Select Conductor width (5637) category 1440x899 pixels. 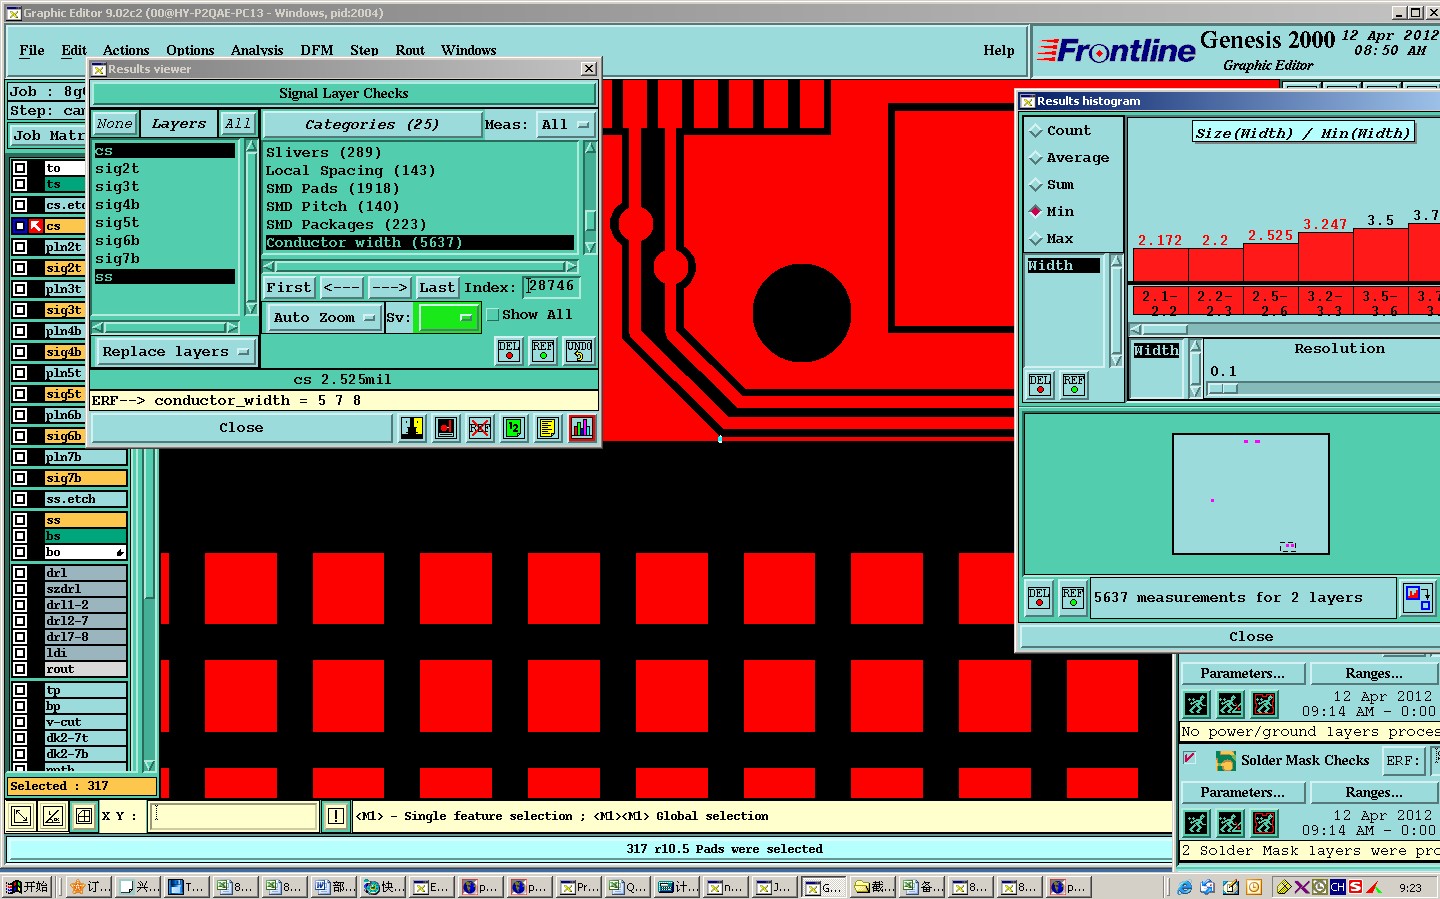point(420,243)
